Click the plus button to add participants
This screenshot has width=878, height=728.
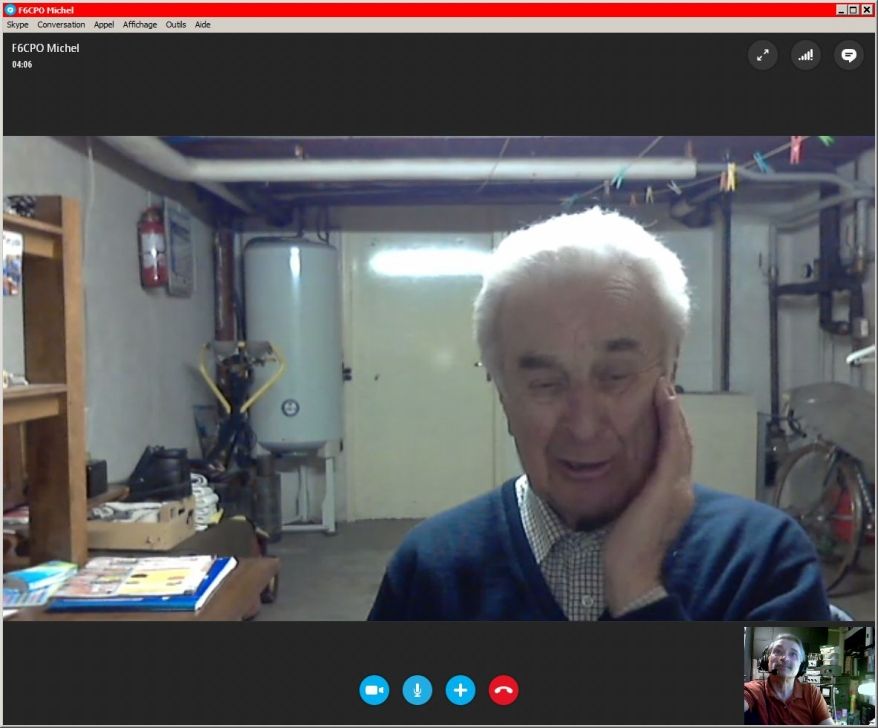[460, 690]
